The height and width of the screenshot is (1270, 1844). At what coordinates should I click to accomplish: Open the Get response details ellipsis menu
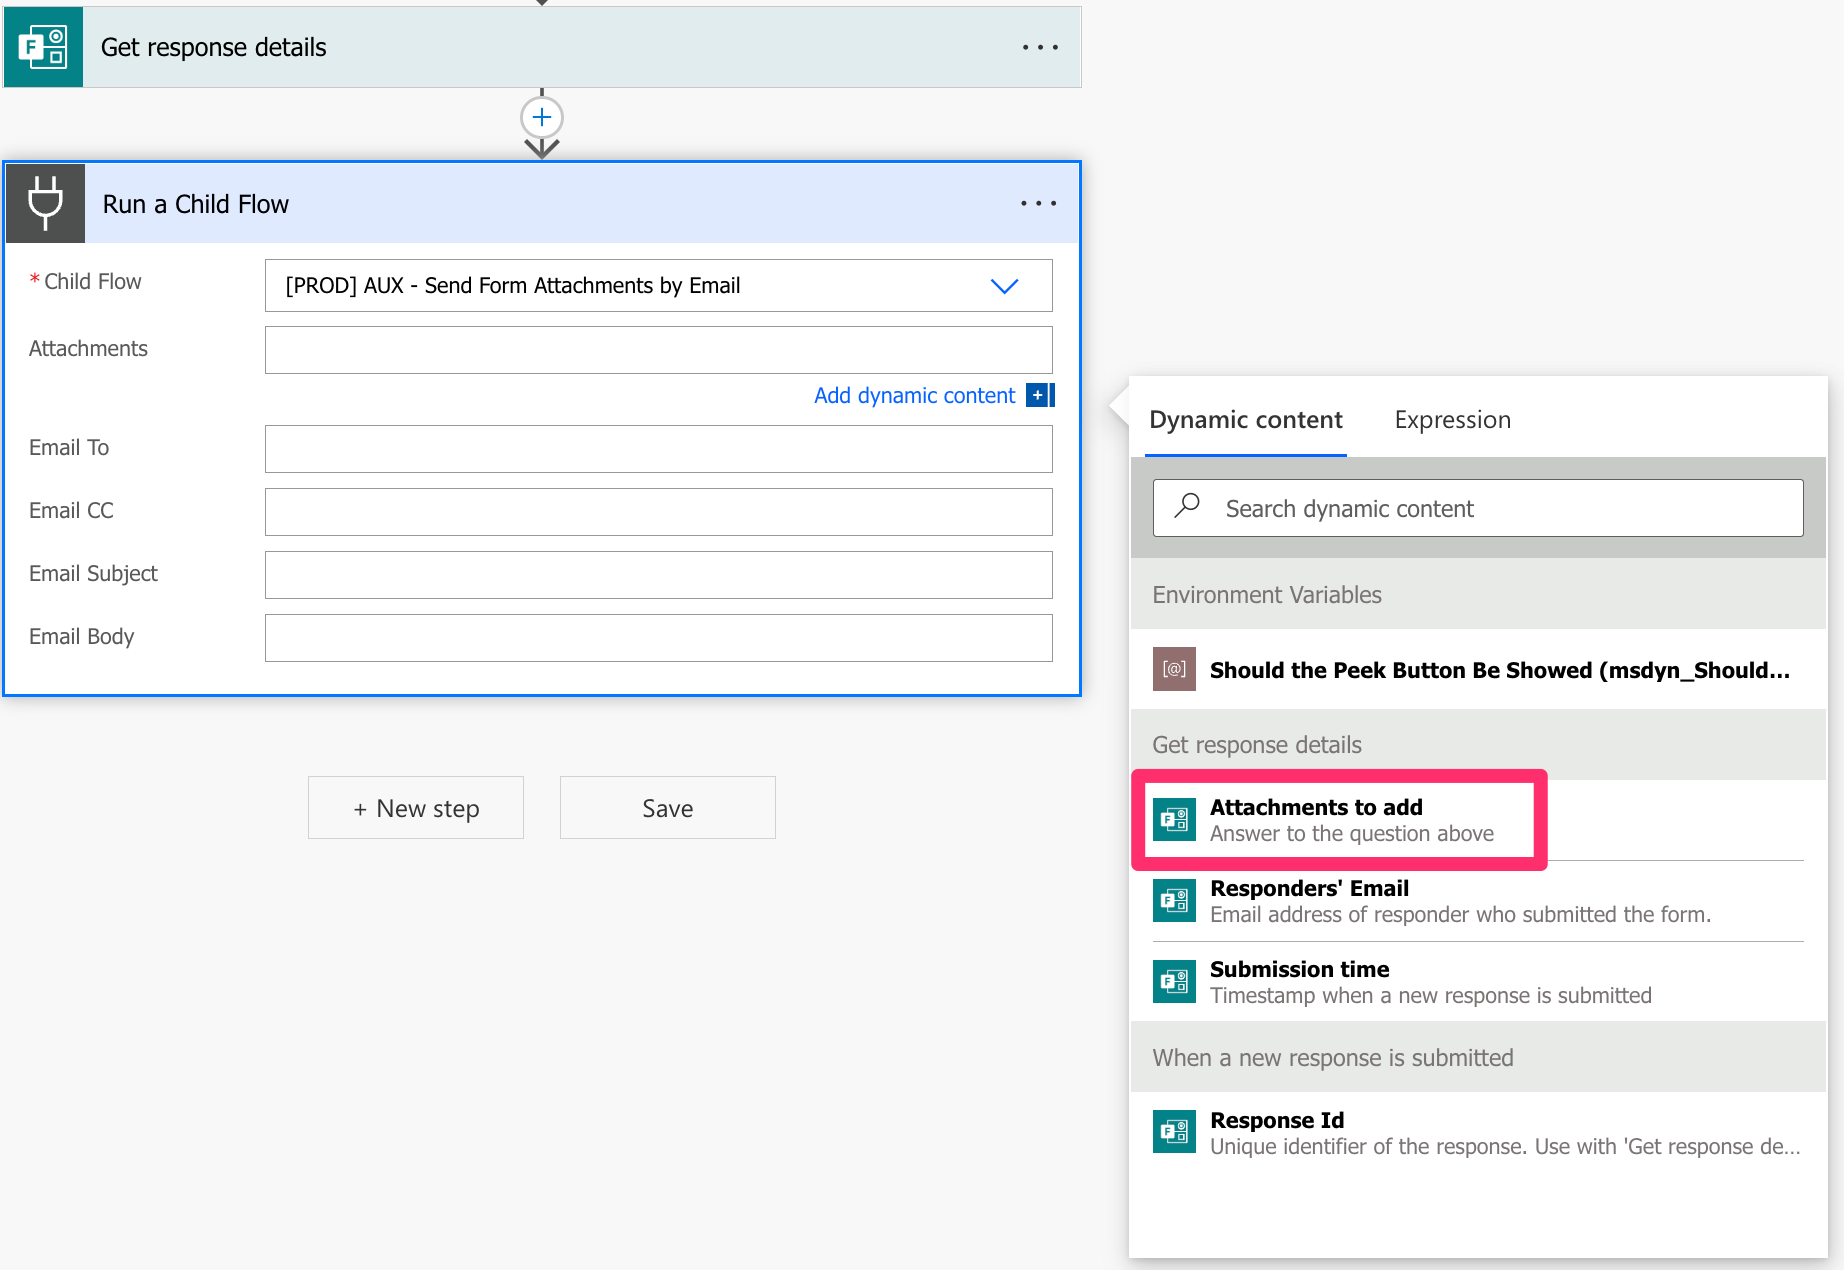point(1040,47)
